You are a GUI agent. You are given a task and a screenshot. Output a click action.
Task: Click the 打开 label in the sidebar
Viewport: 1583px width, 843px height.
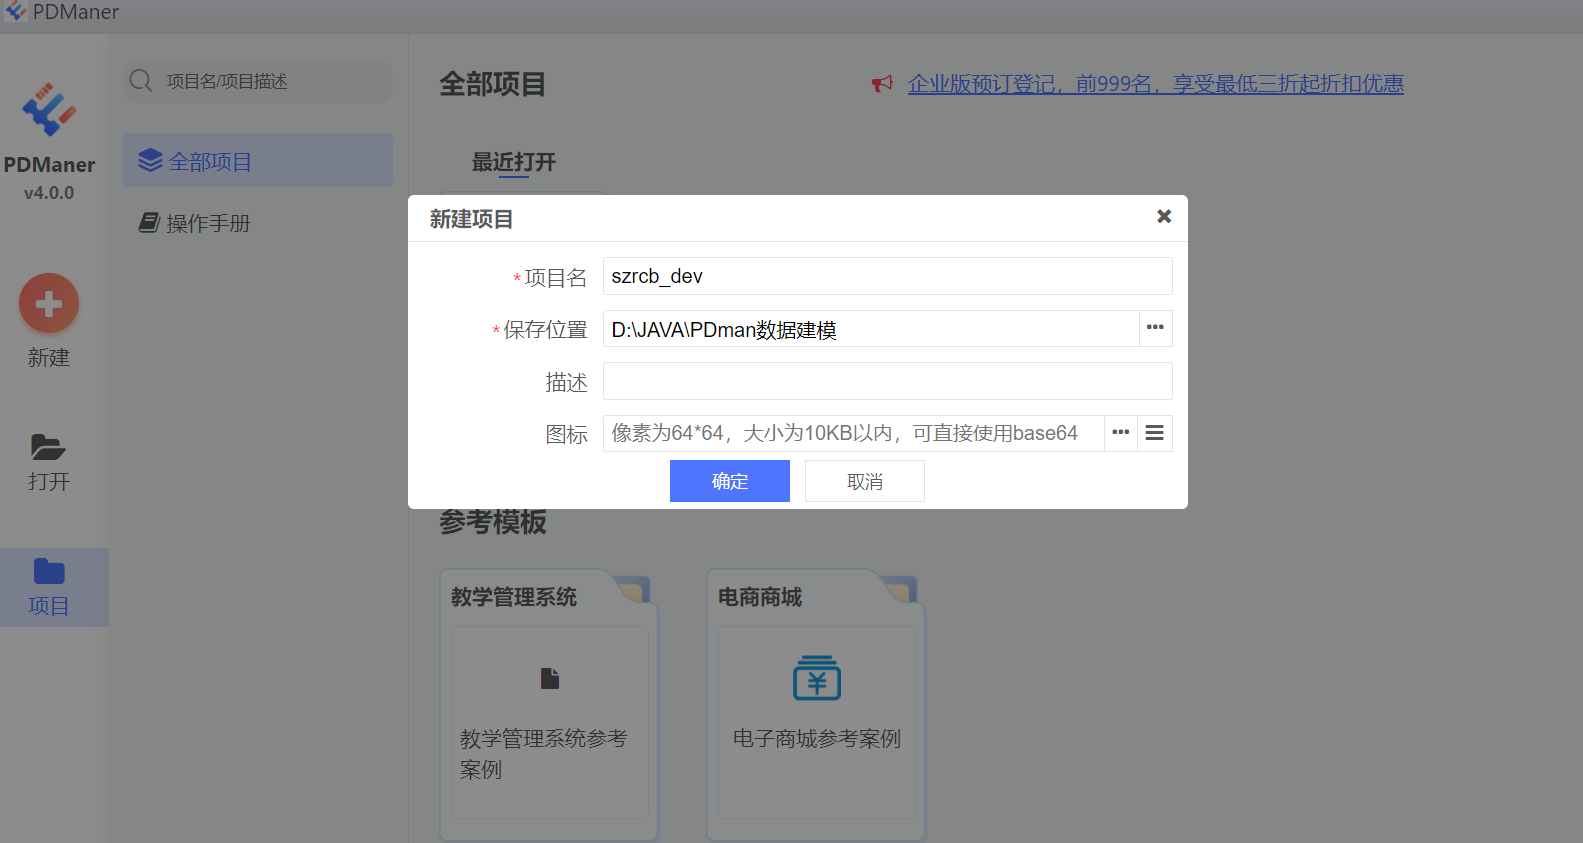point(49,482)
